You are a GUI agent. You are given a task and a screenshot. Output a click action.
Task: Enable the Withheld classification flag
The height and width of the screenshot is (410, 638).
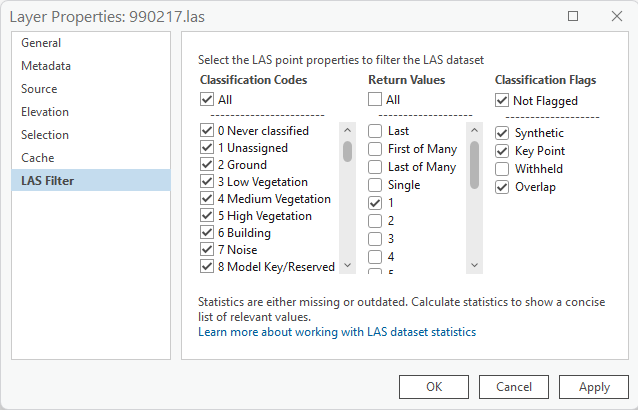pyautogui.click(x=502, y=169)
